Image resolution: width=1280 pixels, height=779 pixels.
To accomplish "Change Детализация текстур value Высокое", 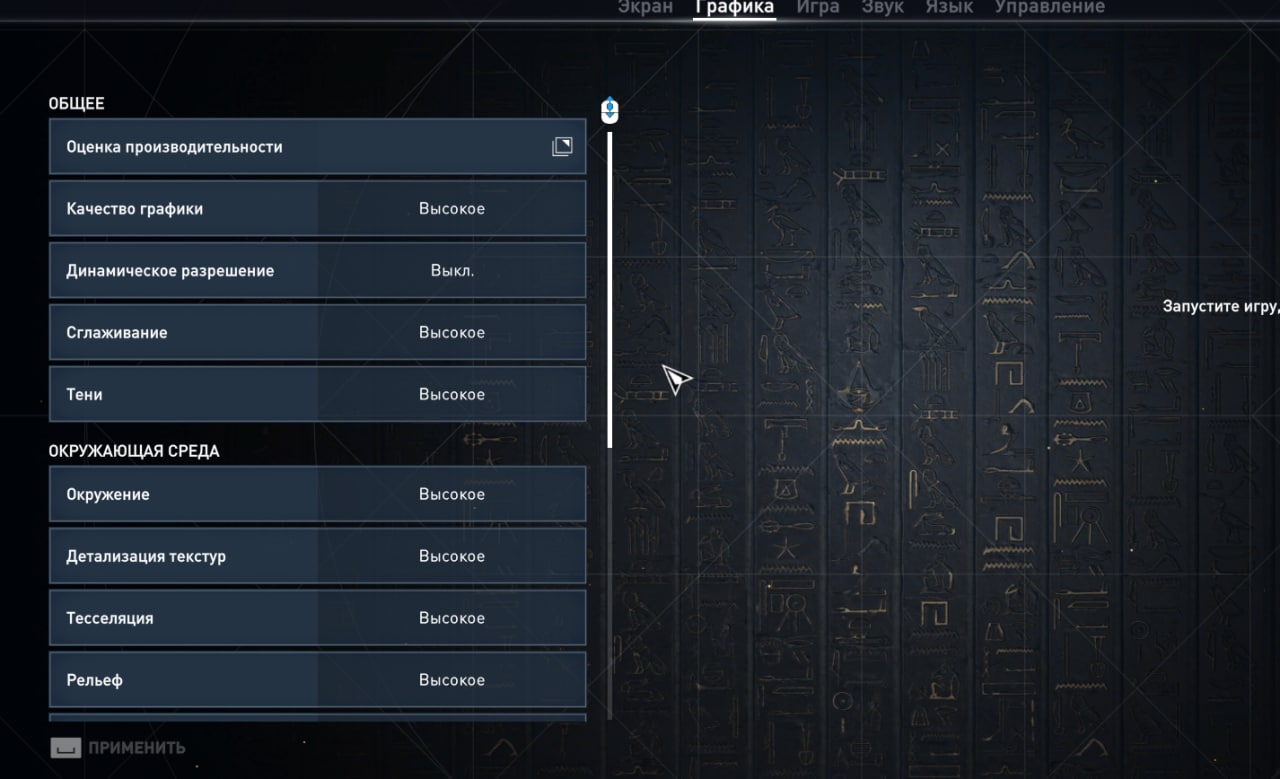I will pos(452,557).
